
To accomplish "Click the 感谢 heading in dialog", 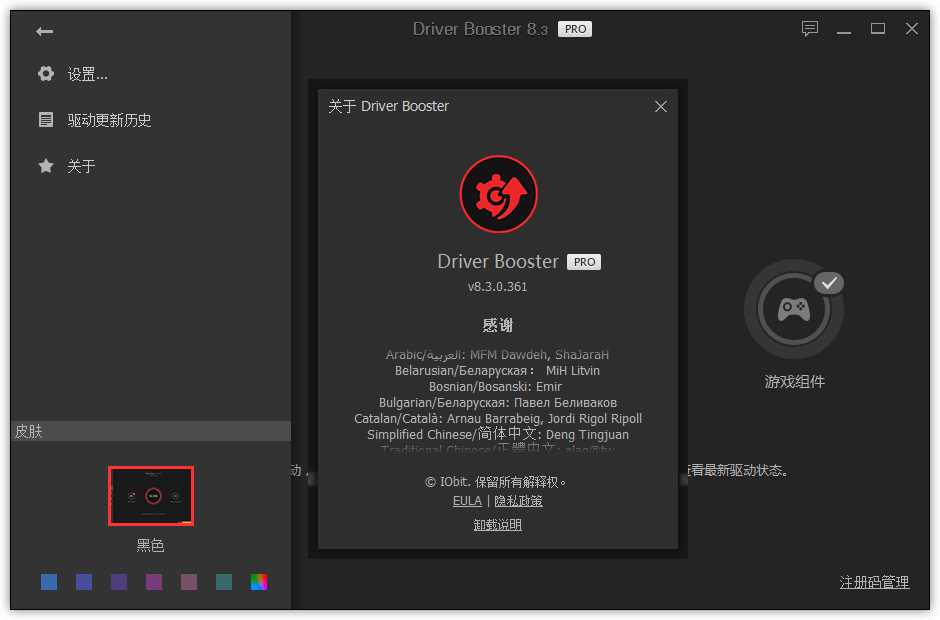I will tap(498, 325).
